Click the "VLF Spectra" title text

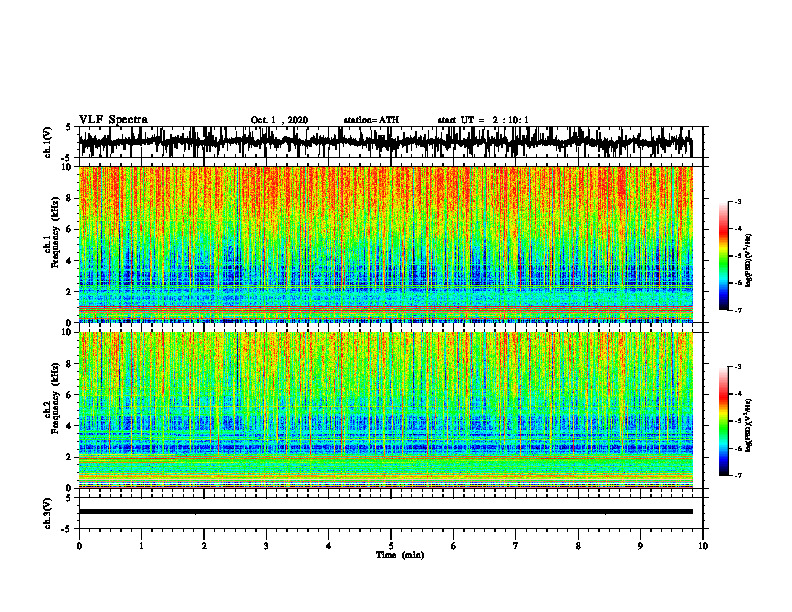pos(113,120)
